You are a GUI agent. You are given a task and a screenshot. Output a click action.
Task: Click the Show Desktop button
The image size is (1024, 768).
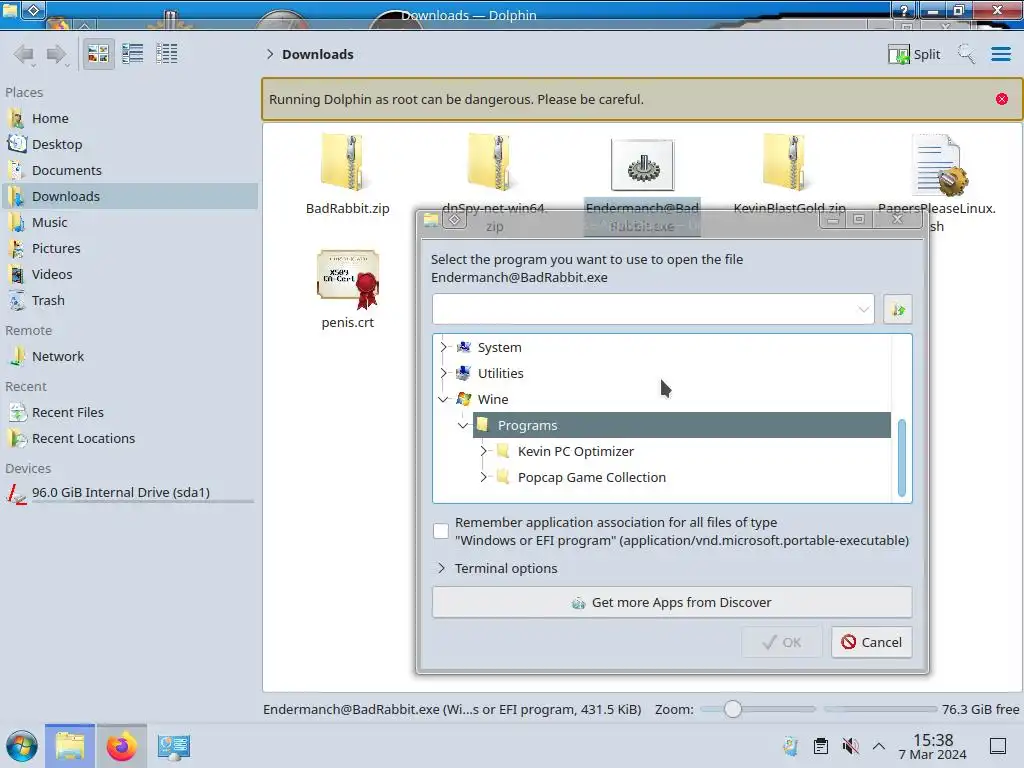click(998, 746)
